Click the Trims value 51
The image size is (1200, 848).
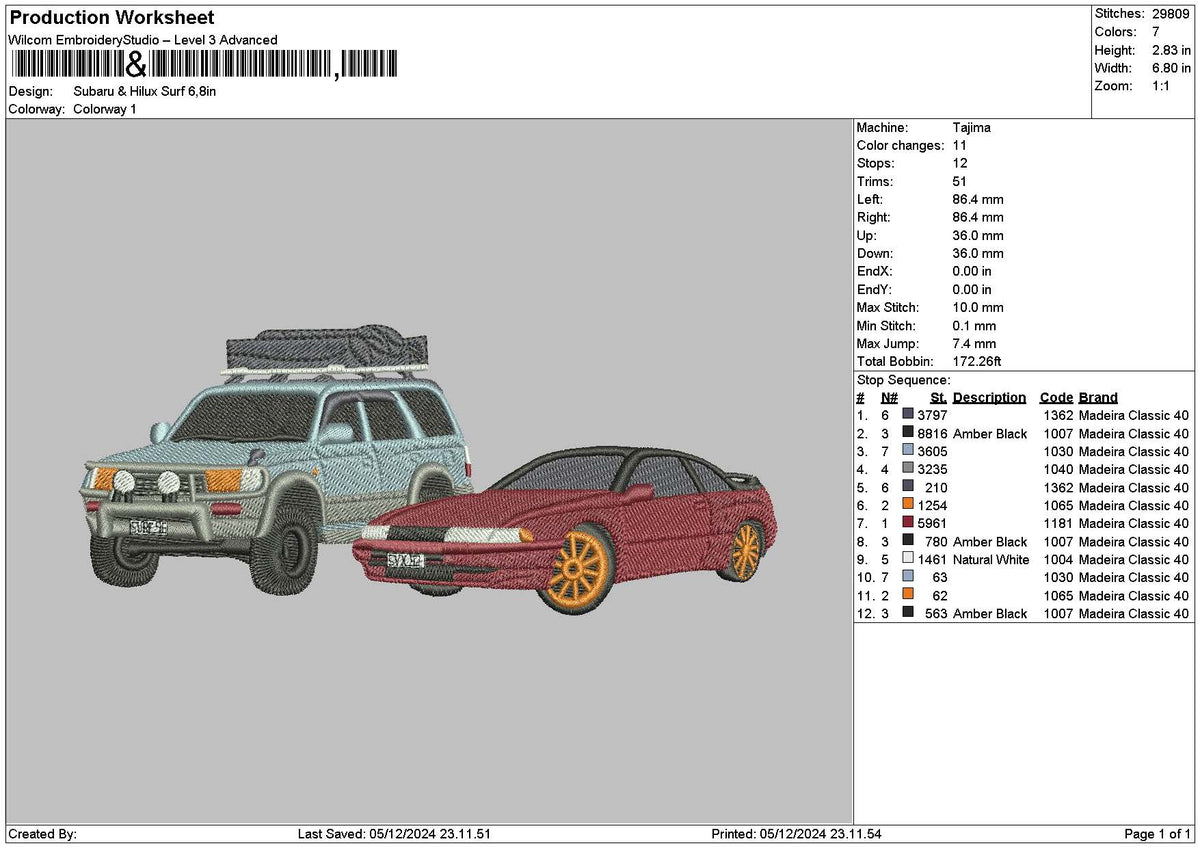tap(960, 182)
